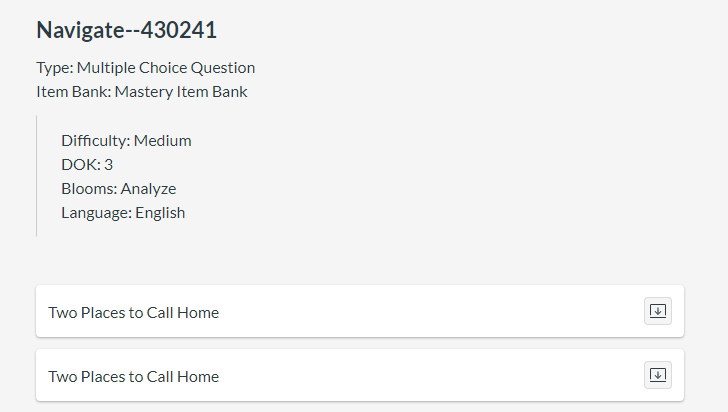Click the first Two Places to Call Home title
728x412 pixels.
pyautogui.click(x=133, y=312)
